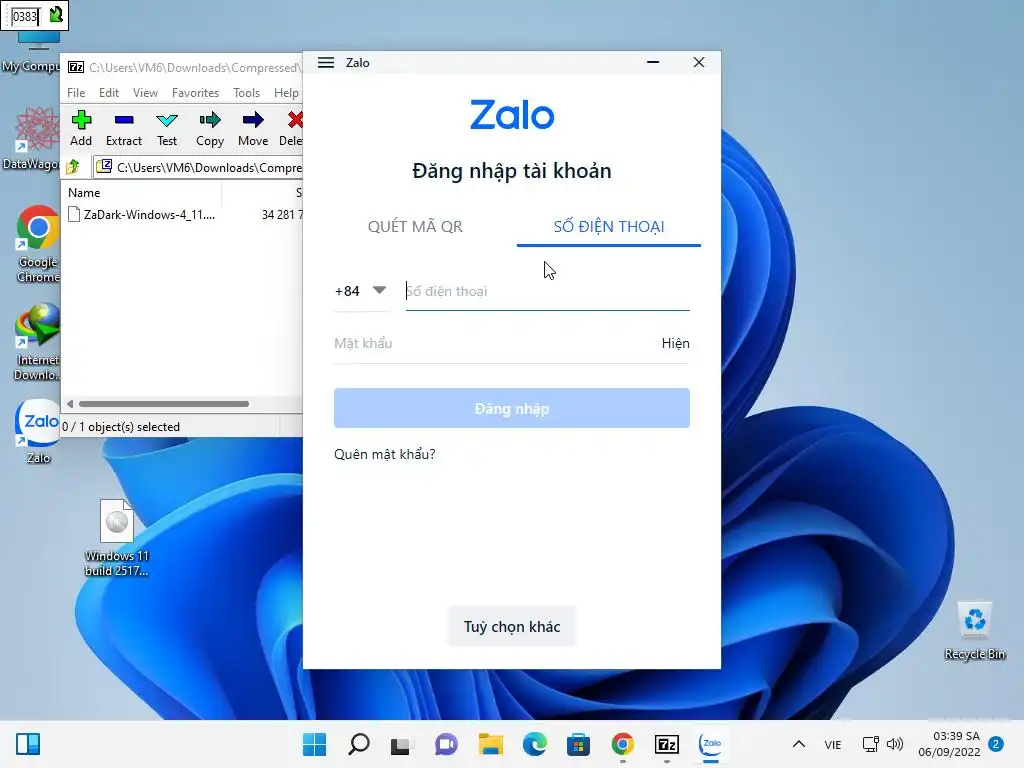Go up one folder level in 7-Zip
The height and width of the screenshot is (768, 1024).
pyautogui.click(x=74, y=167)
